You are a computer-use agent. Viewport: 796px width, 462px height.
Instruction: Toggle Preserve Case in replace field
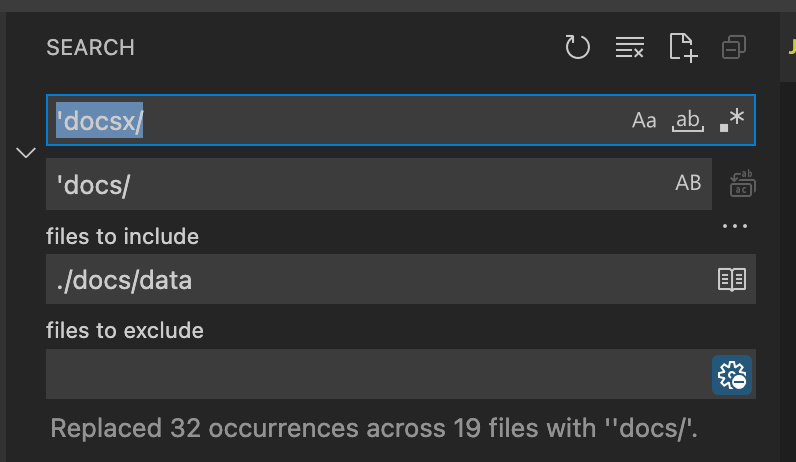tap(688, 184)
